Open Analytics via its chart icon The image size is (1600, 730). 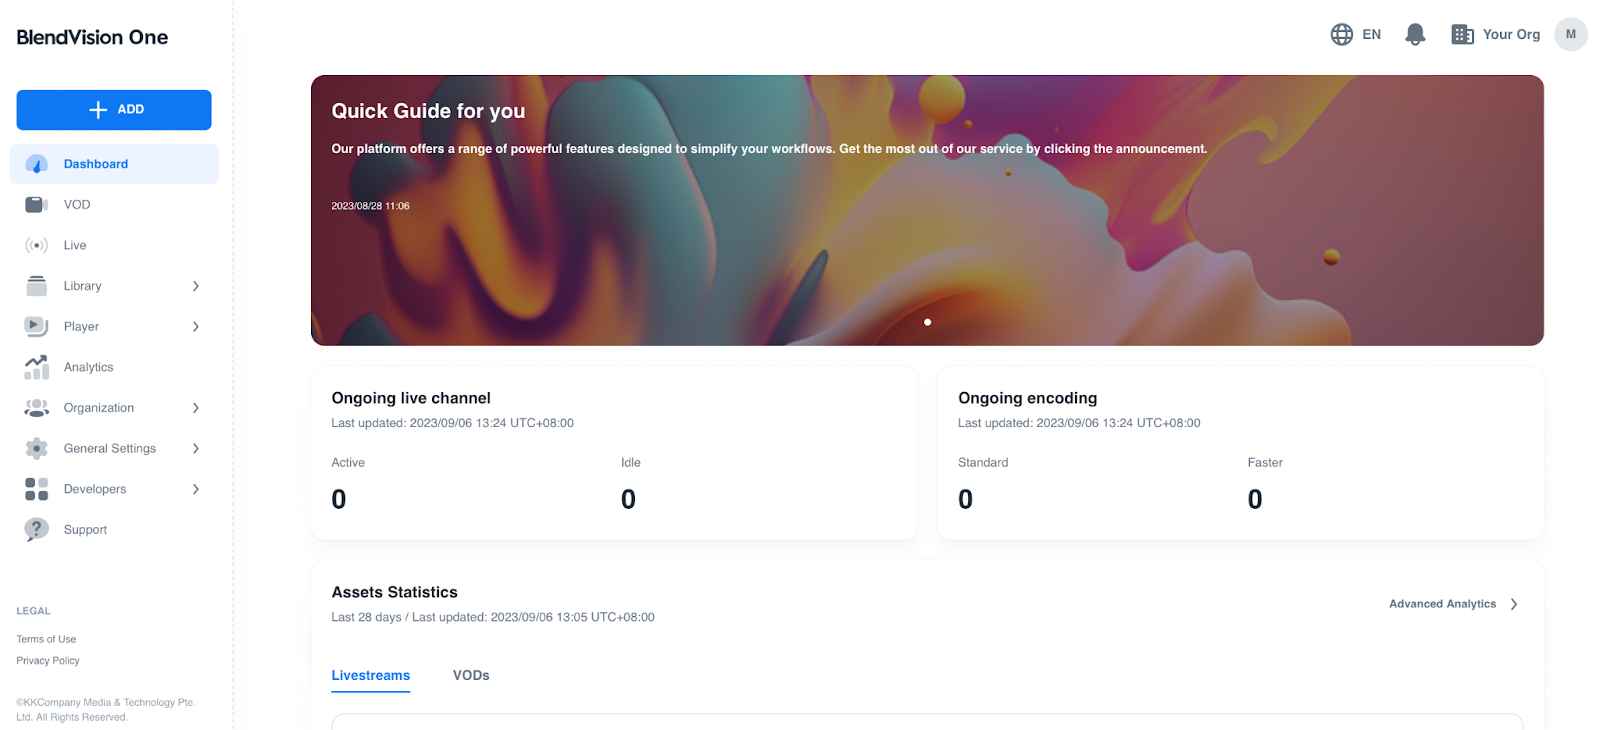(37, 368)
